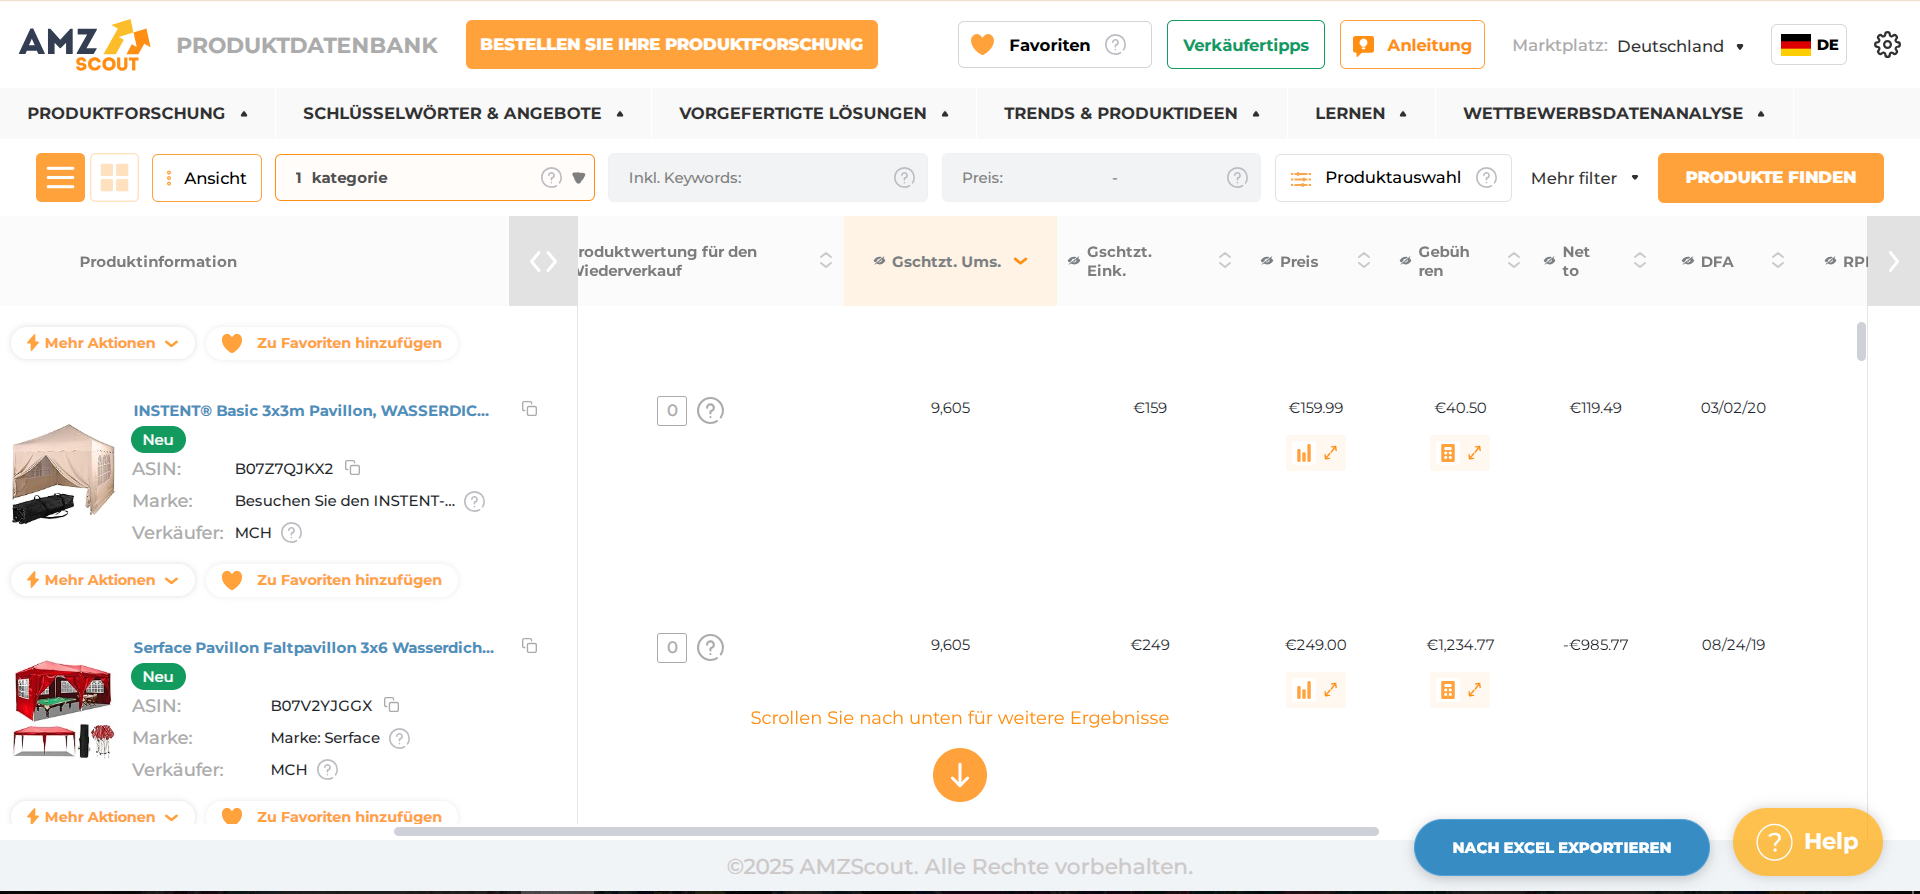The width and height of the screenshot is (1920, 894).
Task: Open INSTENT brand info tooltip
Action: 475,501
